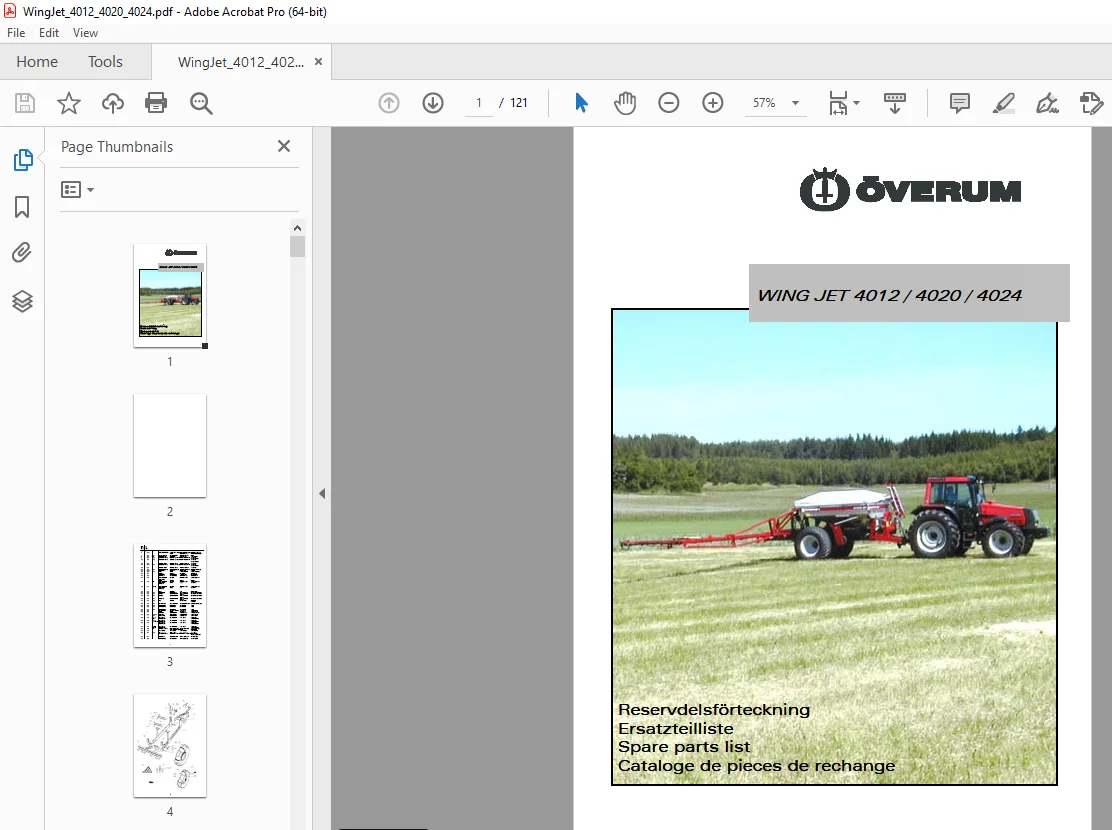Close the Page Thumbnails panel
Viewport: 1112px width, 830px height.
pyautogui.click(x=284, y=146)
